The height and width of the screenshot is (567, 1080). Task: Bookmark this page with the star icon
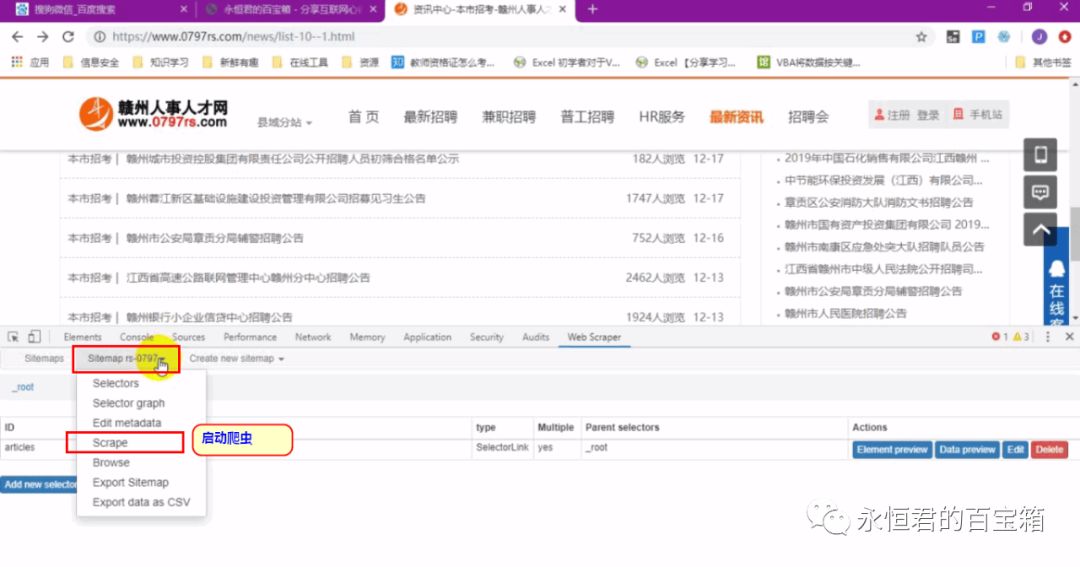click(921, 37)
